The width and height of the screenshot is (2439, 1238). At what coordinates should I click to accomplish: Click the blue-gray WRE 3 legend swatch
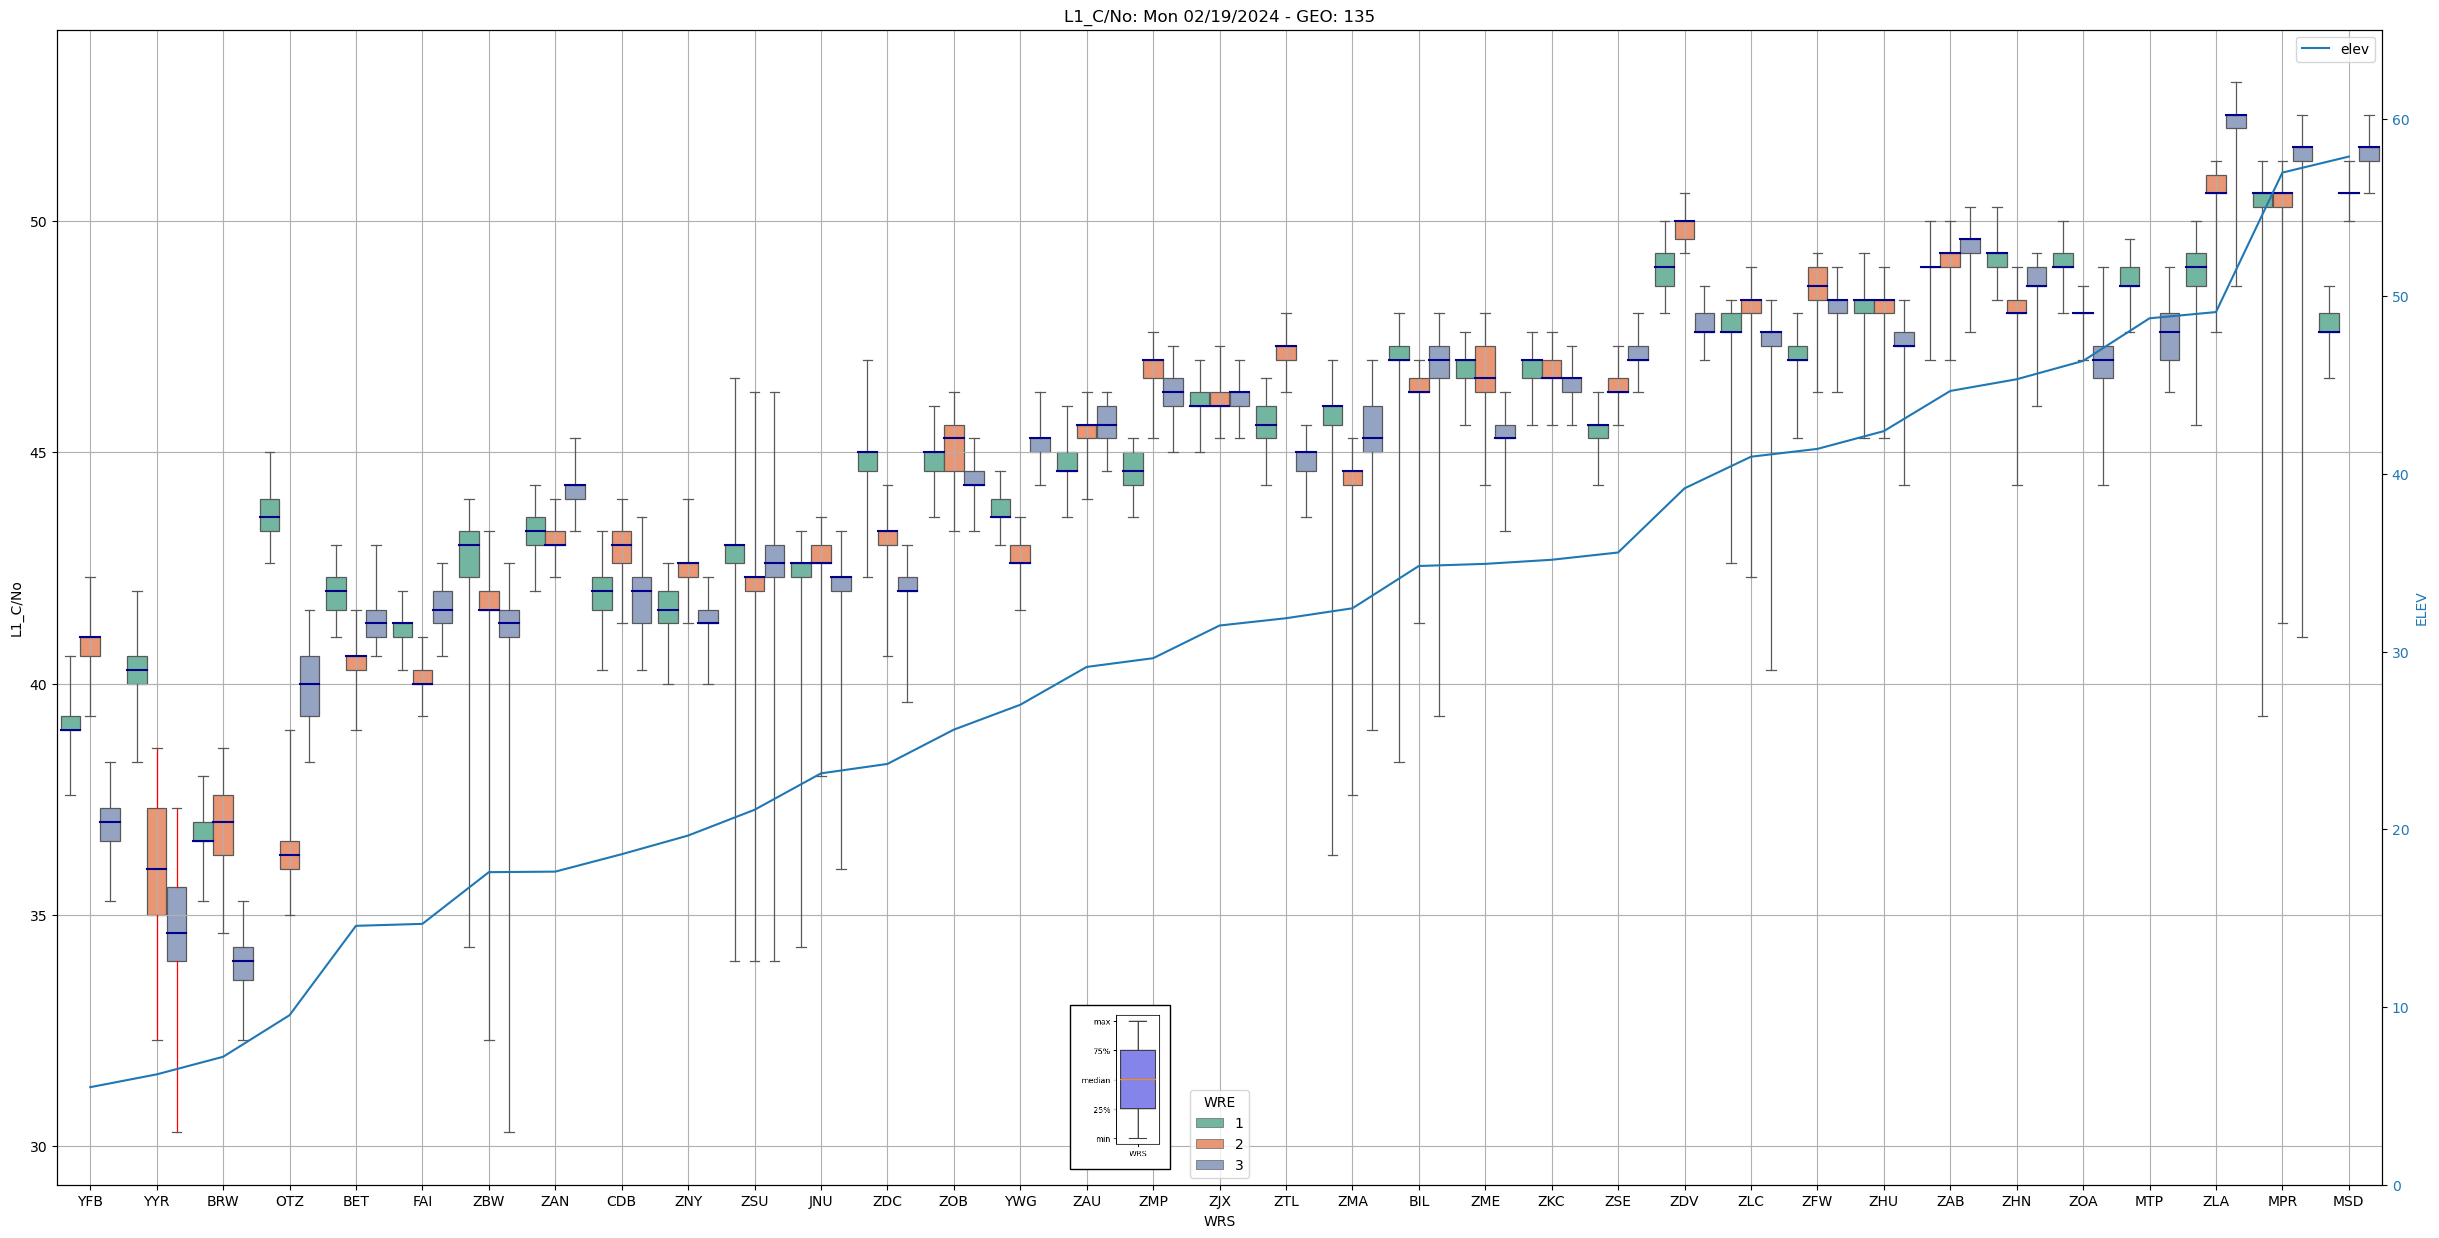(x=1209, y=1165)
